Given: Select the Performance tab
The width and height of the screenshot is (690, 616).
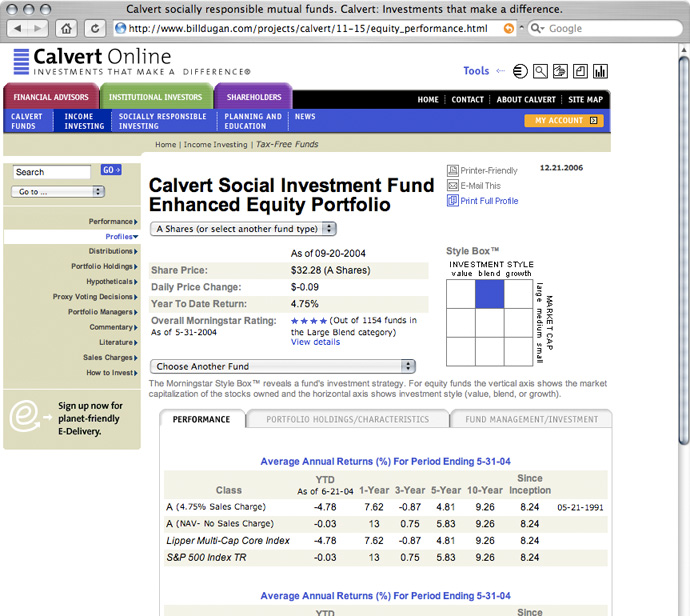Looking at the screenshot, I should point(202,419).
